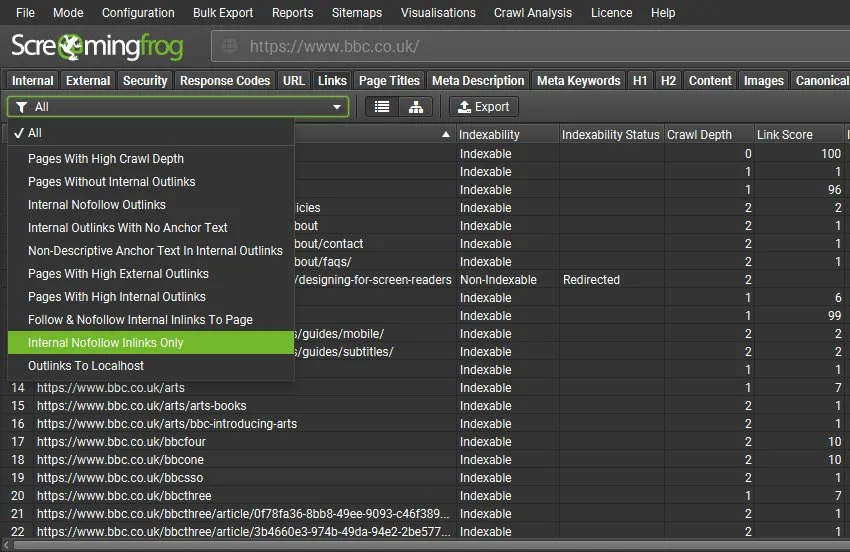Click the Screaming Frog logo
Image resolution: width=850 pixels, height=552 pixels.
point(97,47)
